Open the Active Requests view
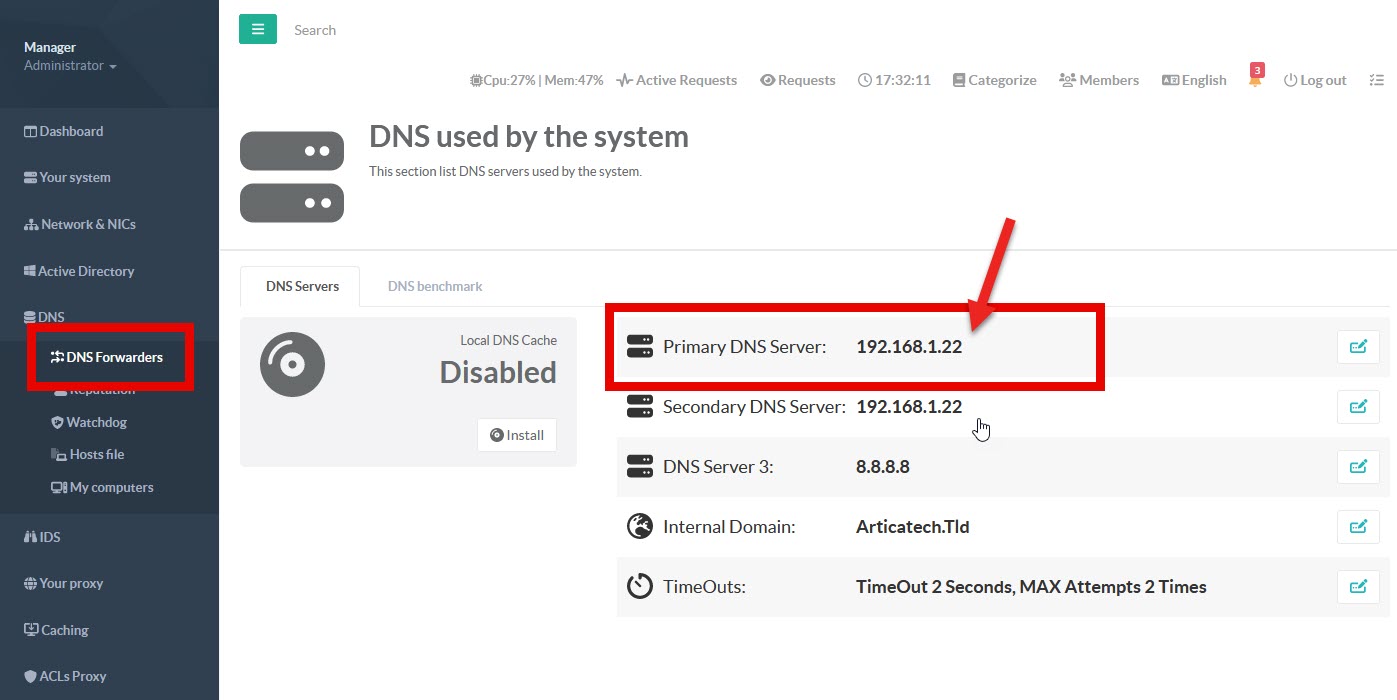This screenshot has width=1397, height=700. coord(677,80)
